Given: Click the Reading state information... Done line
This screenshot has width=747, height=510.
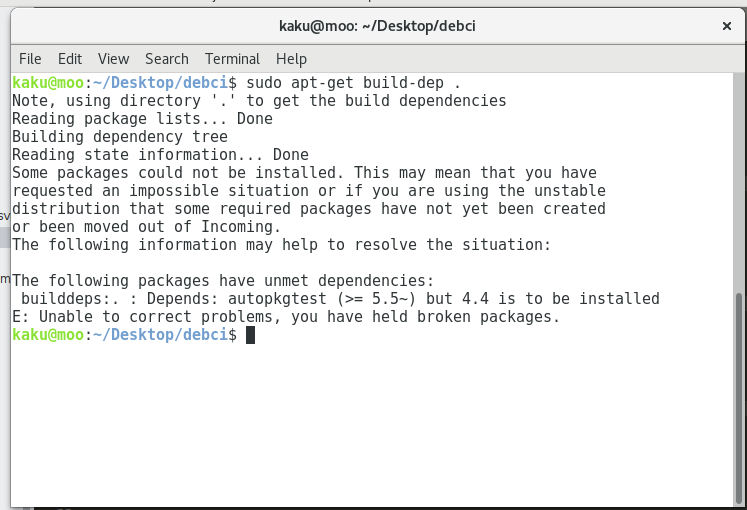Looking at the screenshot, I should pyautogui.click(x=161, y=155).
